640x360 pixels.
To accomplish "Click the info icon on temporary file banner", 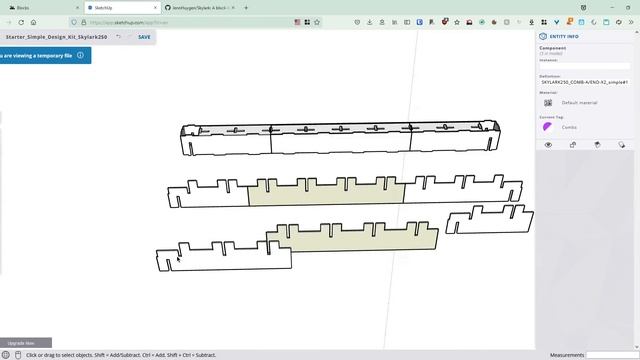I will [80, 55].
